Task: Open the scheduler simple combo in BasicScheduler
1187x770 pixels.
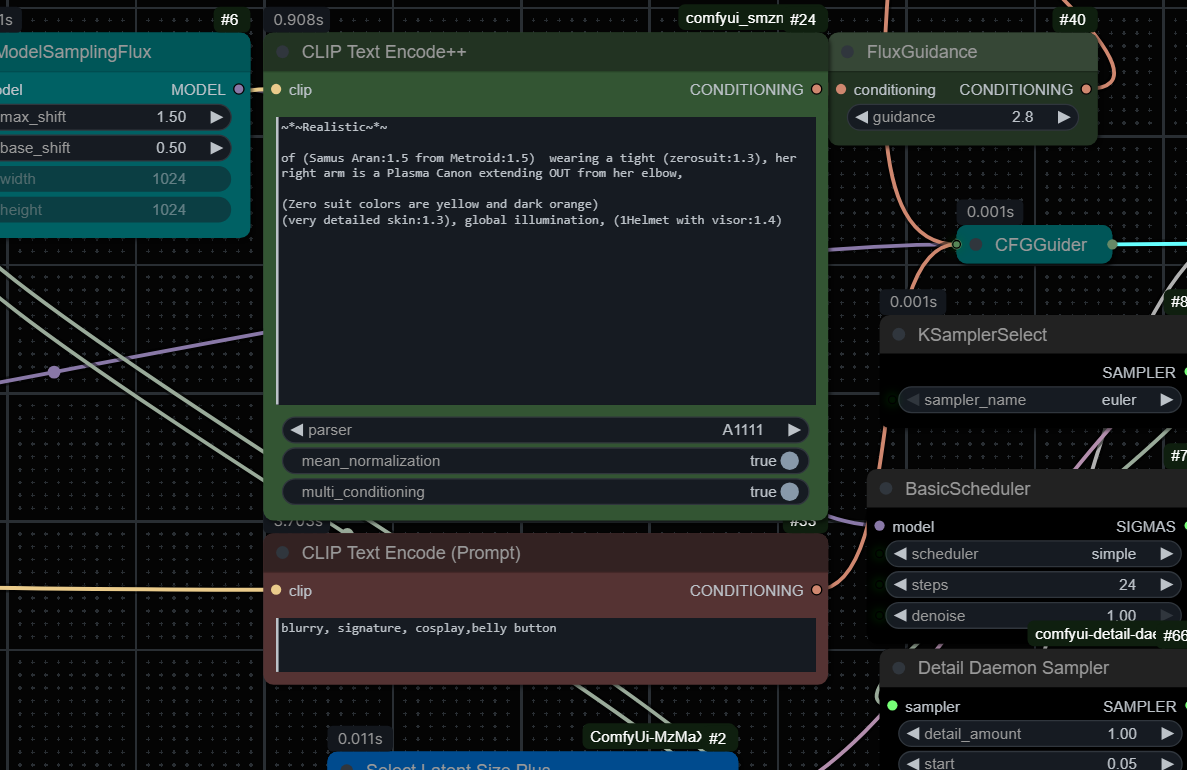Action: click(x=1033, y=554)
